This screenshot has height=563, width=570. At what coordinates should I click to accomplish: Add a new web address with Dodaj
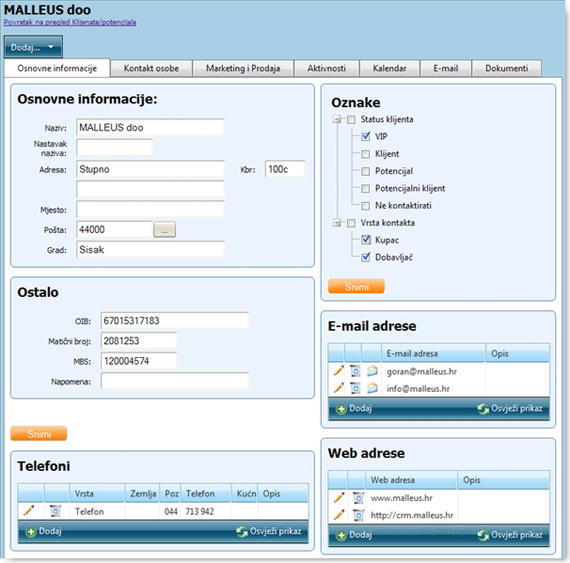point(354,535)
